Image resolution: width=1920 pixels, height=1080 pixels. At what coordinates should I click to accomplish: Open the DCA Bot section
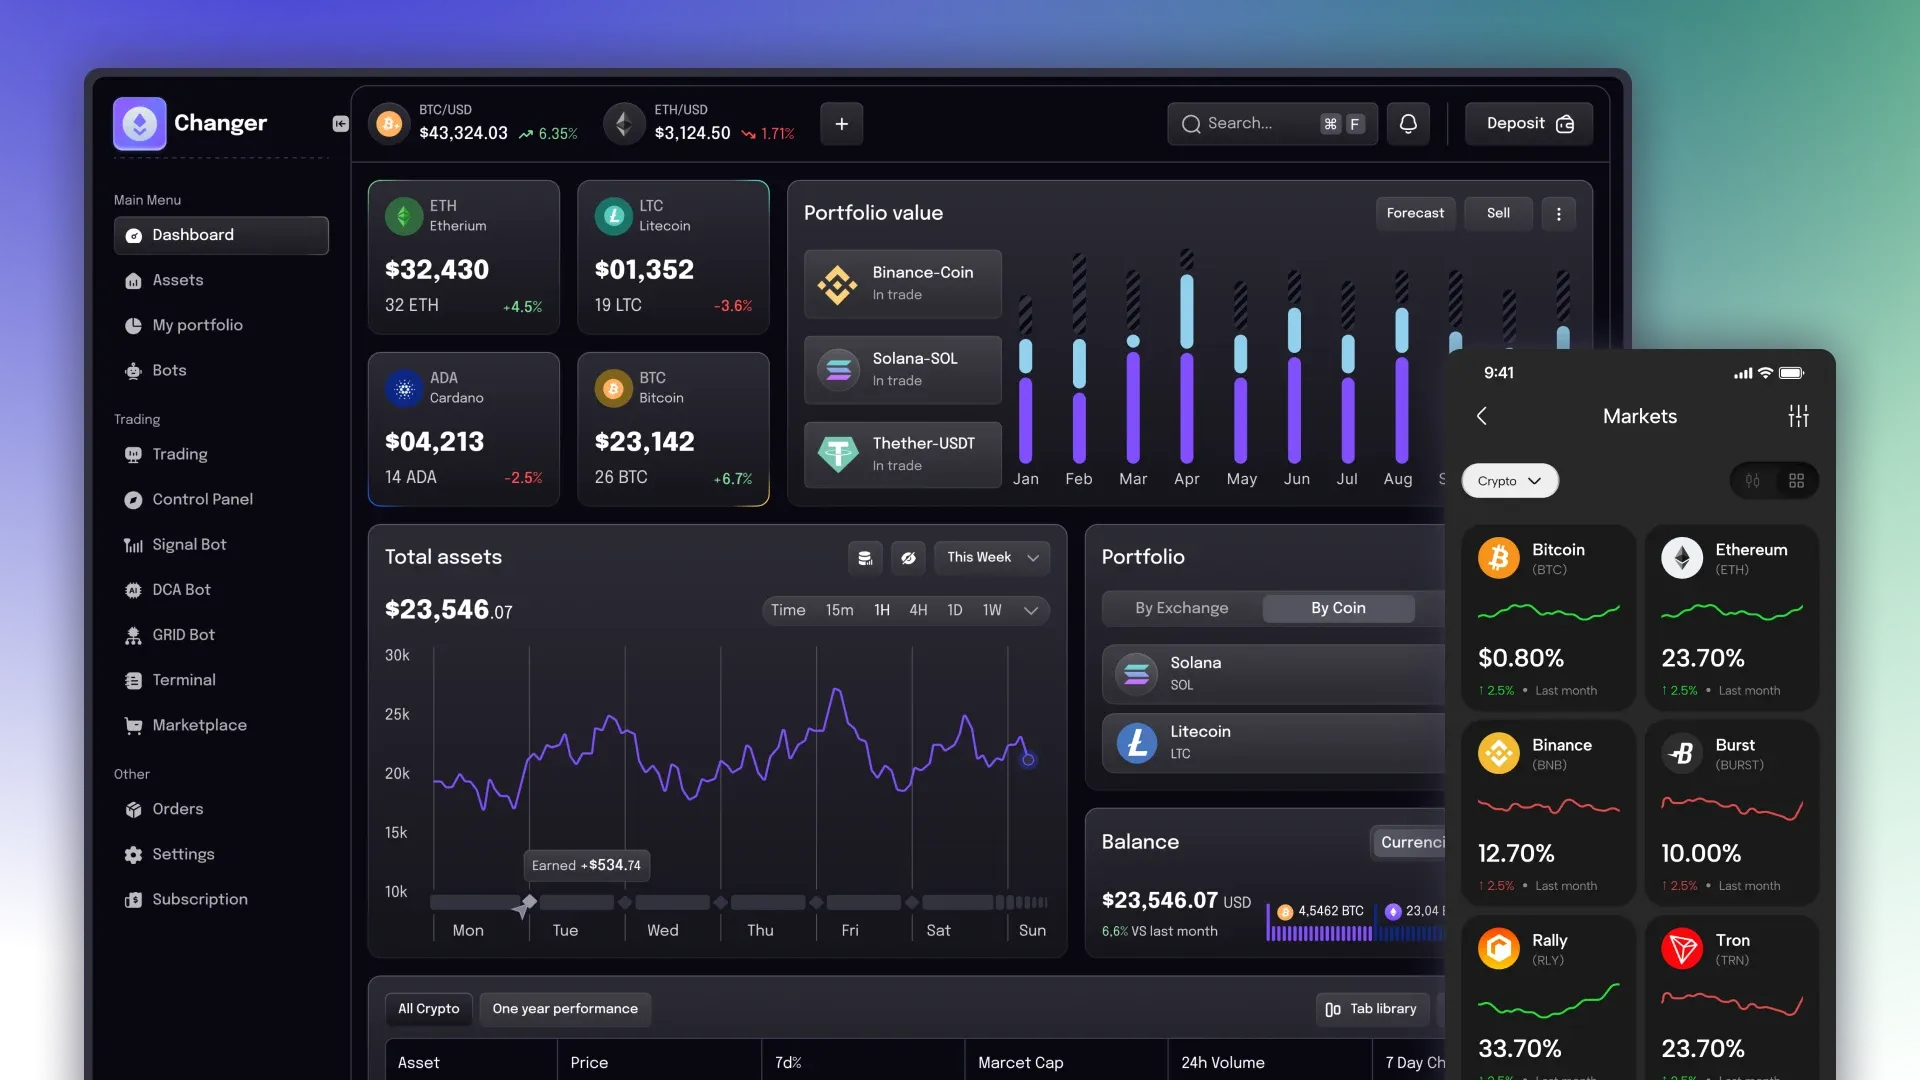tap(181, 589)
